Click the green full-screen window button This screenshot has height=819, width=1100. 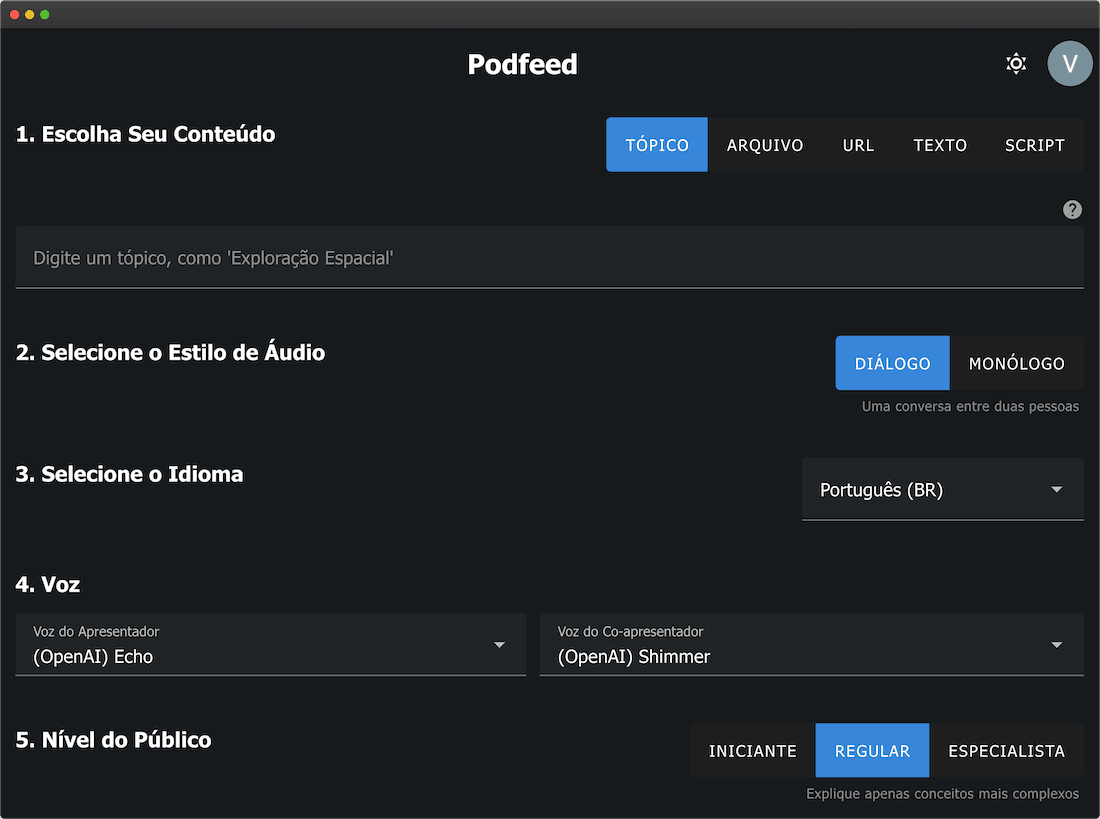click(x=44, y=14)
